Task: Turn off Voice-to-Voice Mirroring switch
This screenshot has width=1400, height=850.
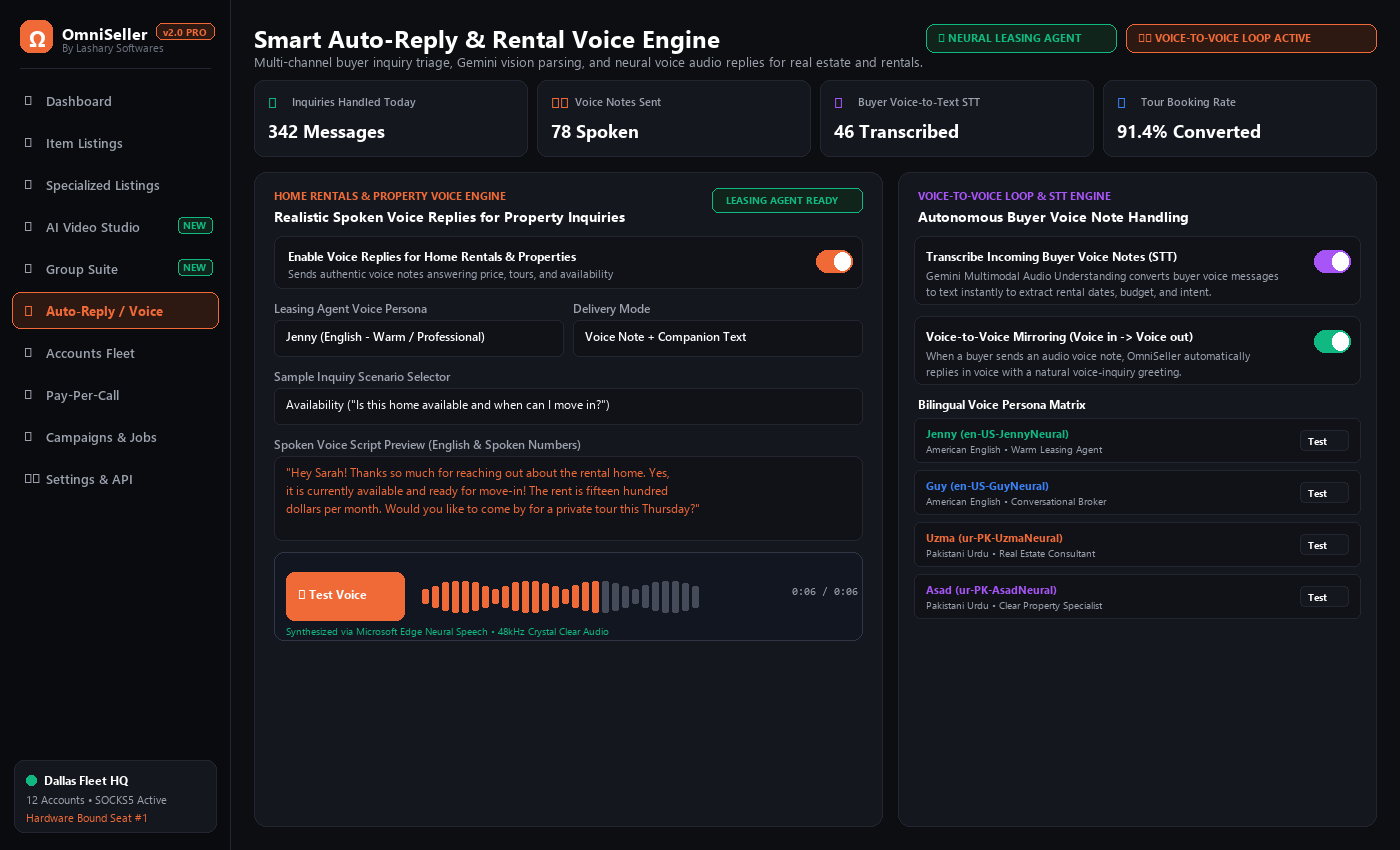Action: point(1332,342)
